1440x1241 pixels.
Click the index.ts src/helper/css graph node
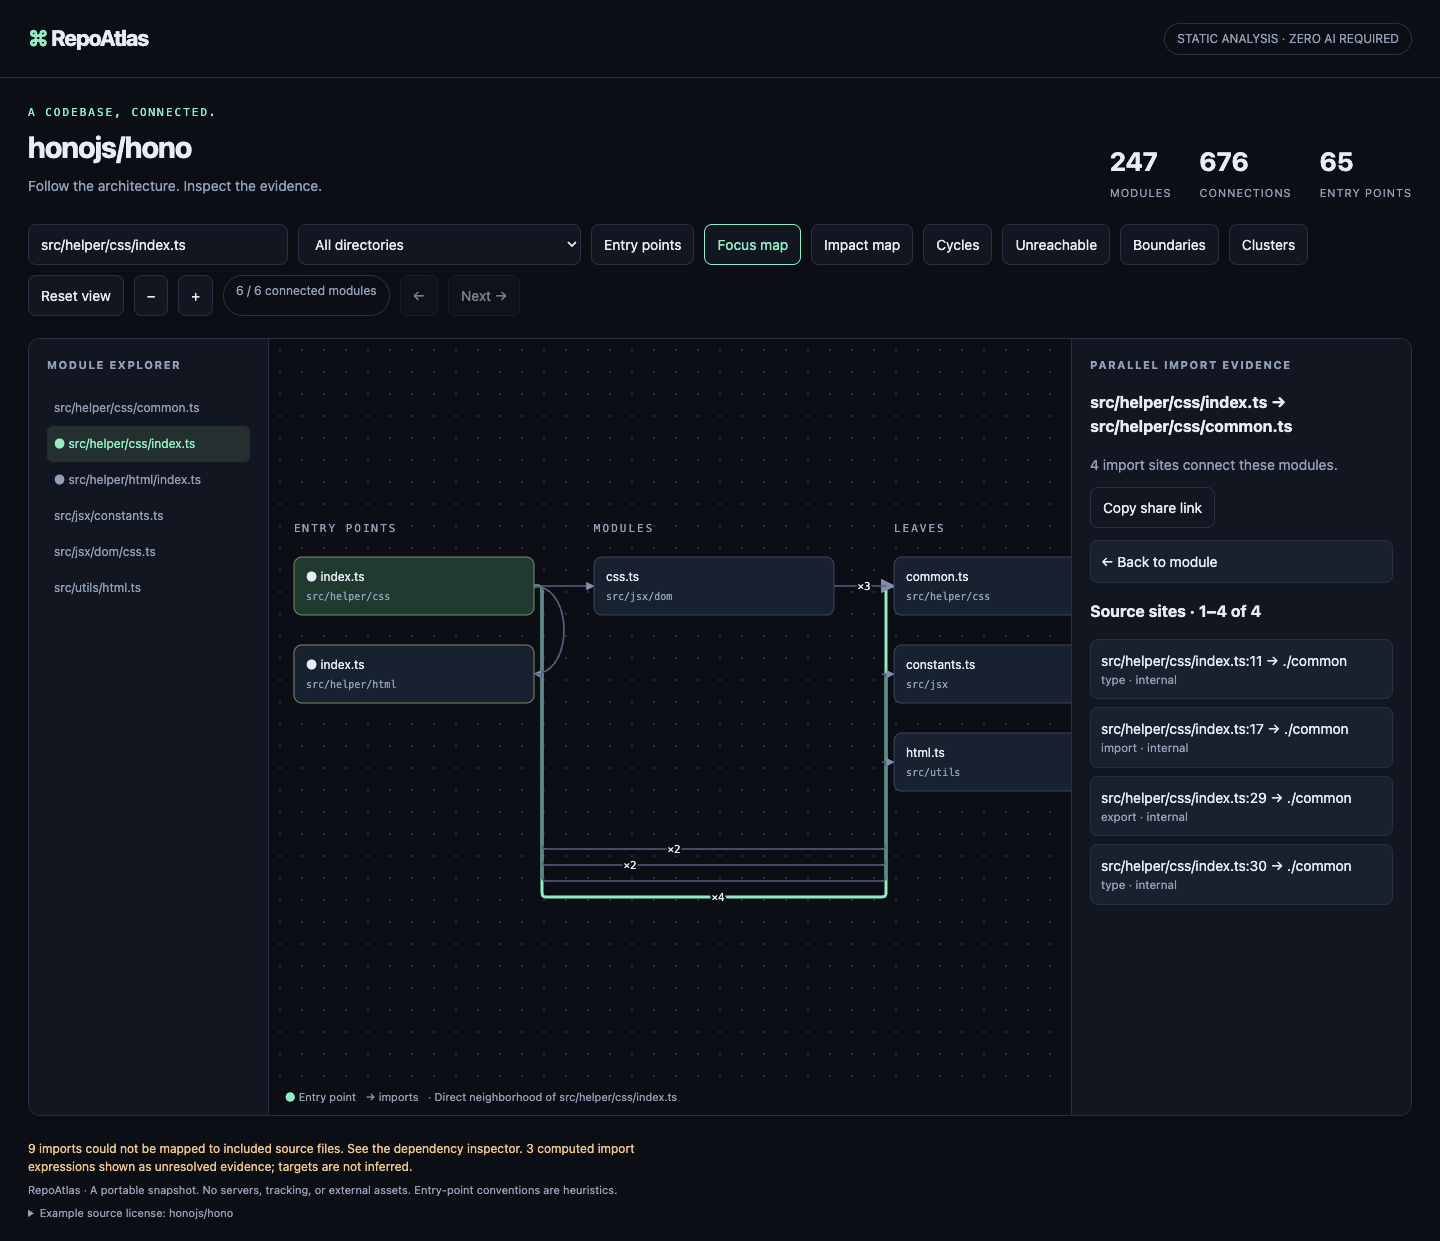pos(414,586)
